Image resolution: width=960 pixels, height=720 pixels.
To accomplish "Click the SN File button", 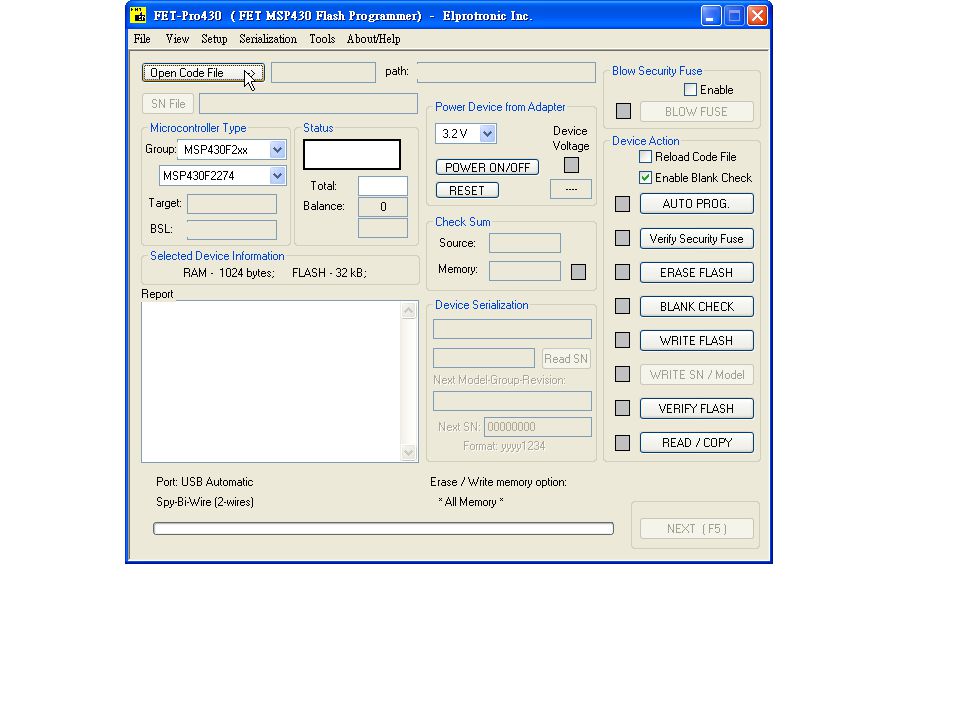I will click(168, 103).
